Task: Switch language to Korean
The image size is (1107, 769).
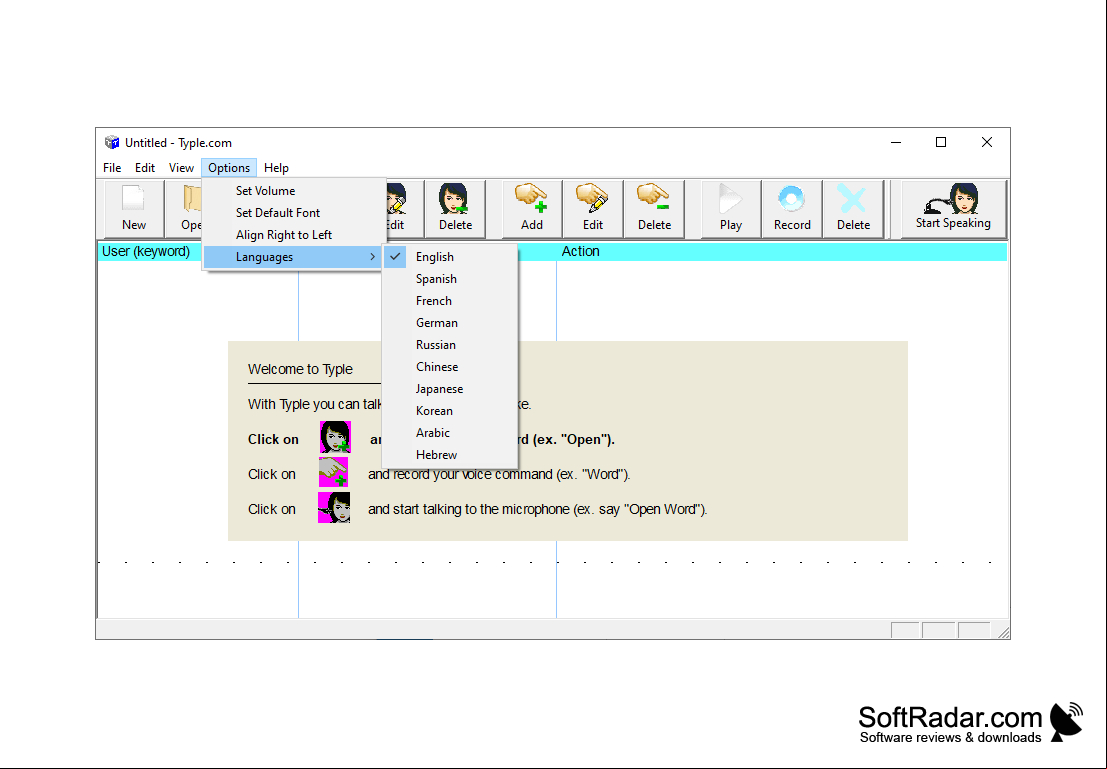Action: (x=450, y=411)
